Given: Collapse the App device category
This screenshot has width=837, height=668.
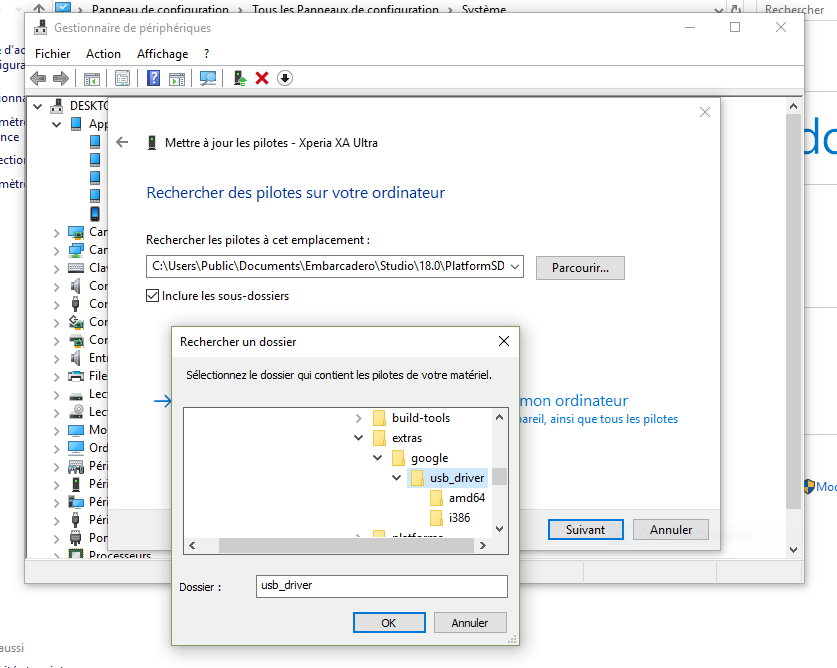Looking at the screenshot, I should click(57, 124).
